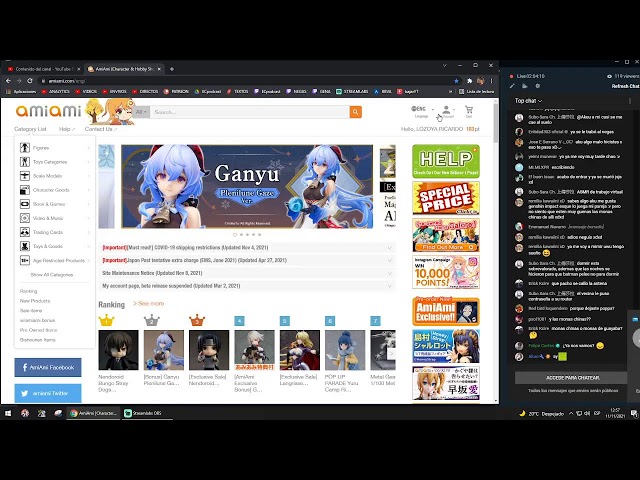Click the amiami search input field
The image size is (640, 480).
point(249,112)
